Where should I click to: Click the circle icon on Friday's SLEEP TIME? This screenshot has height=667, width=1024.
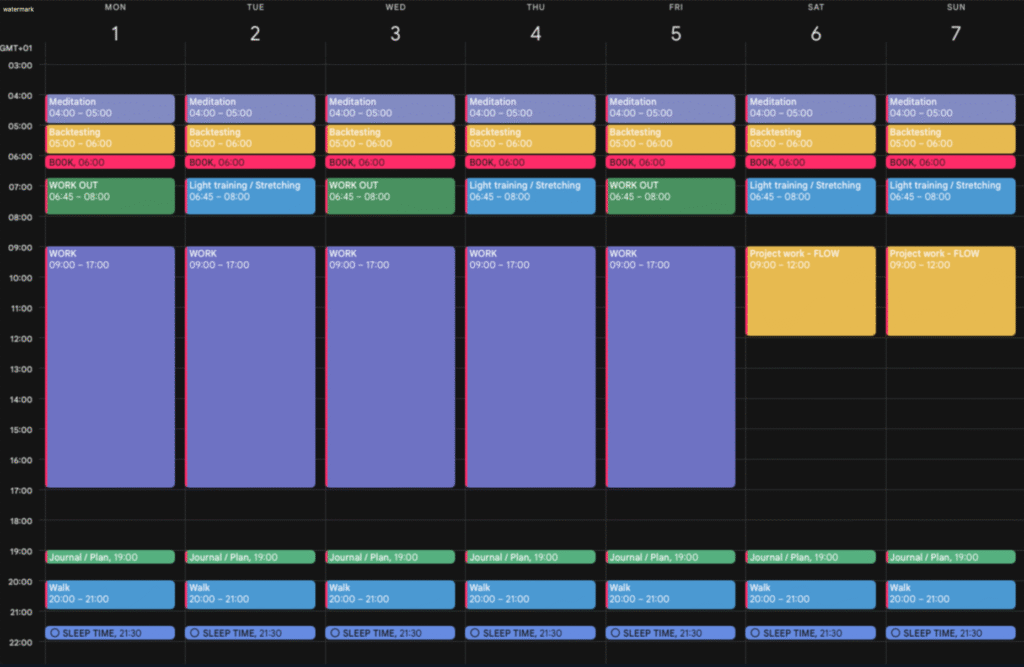coord(615,633)
